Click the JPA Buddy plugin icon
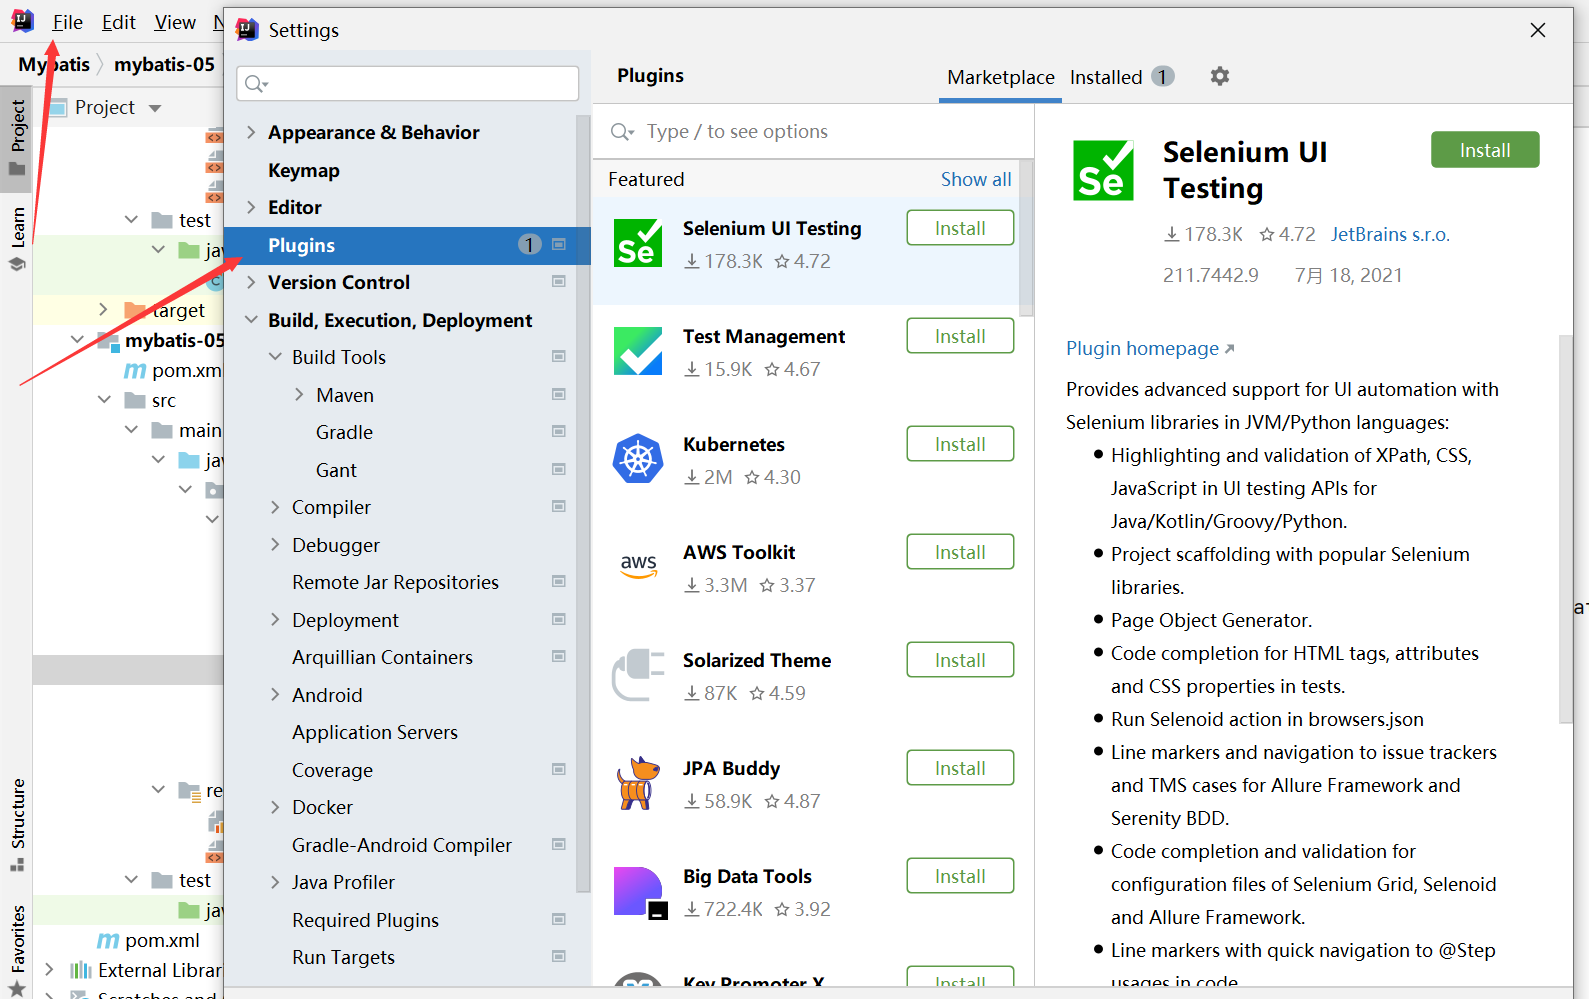The width and height of the screenshot is (1589, 999). [638, 783]
